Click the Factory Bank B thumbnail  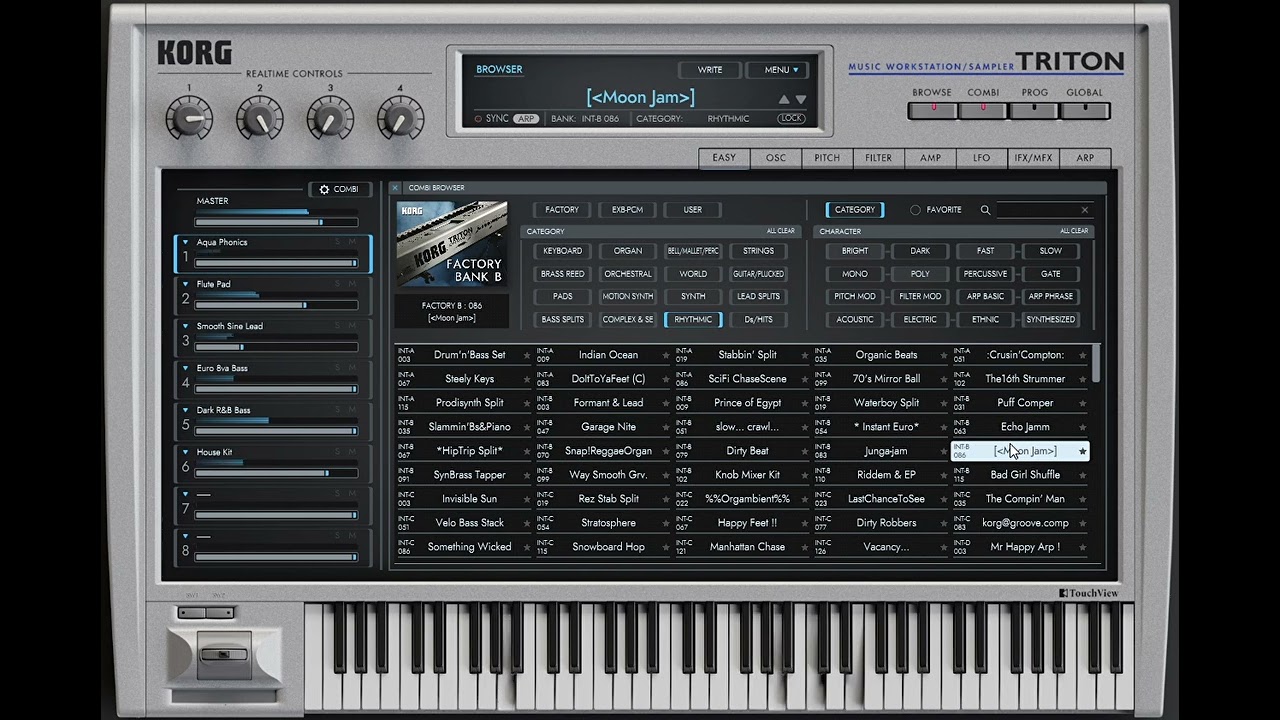coord(451,244)
